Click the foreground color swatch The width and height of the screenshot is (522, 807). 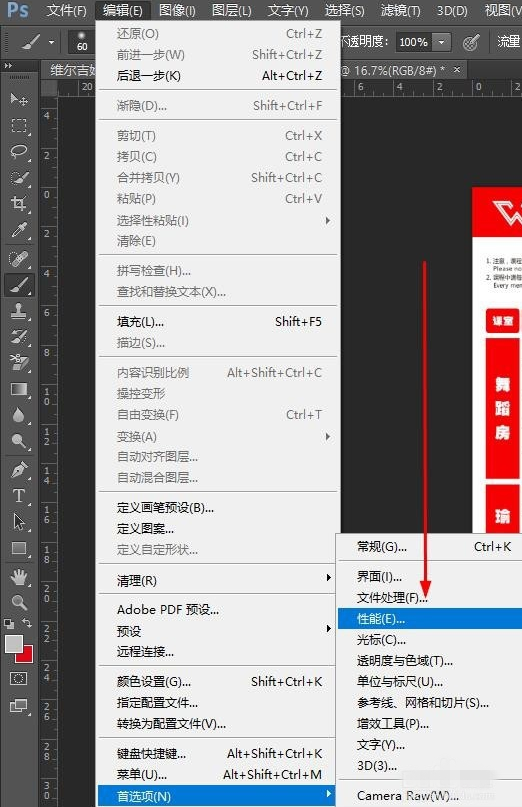pyautogui.click(x=13, y=643)
